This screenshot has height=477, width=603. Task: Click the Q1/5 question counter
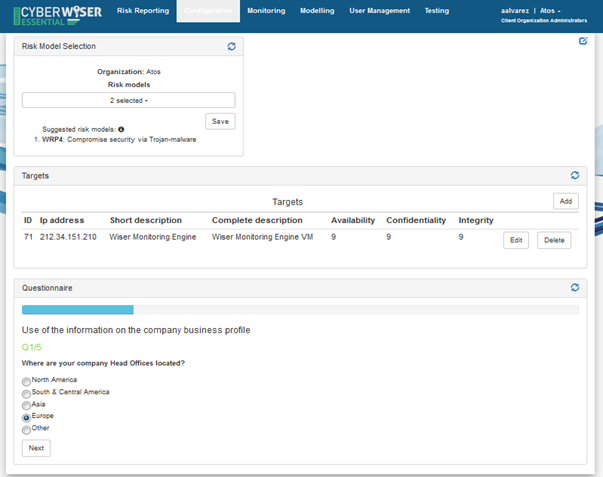click(32, 347)
